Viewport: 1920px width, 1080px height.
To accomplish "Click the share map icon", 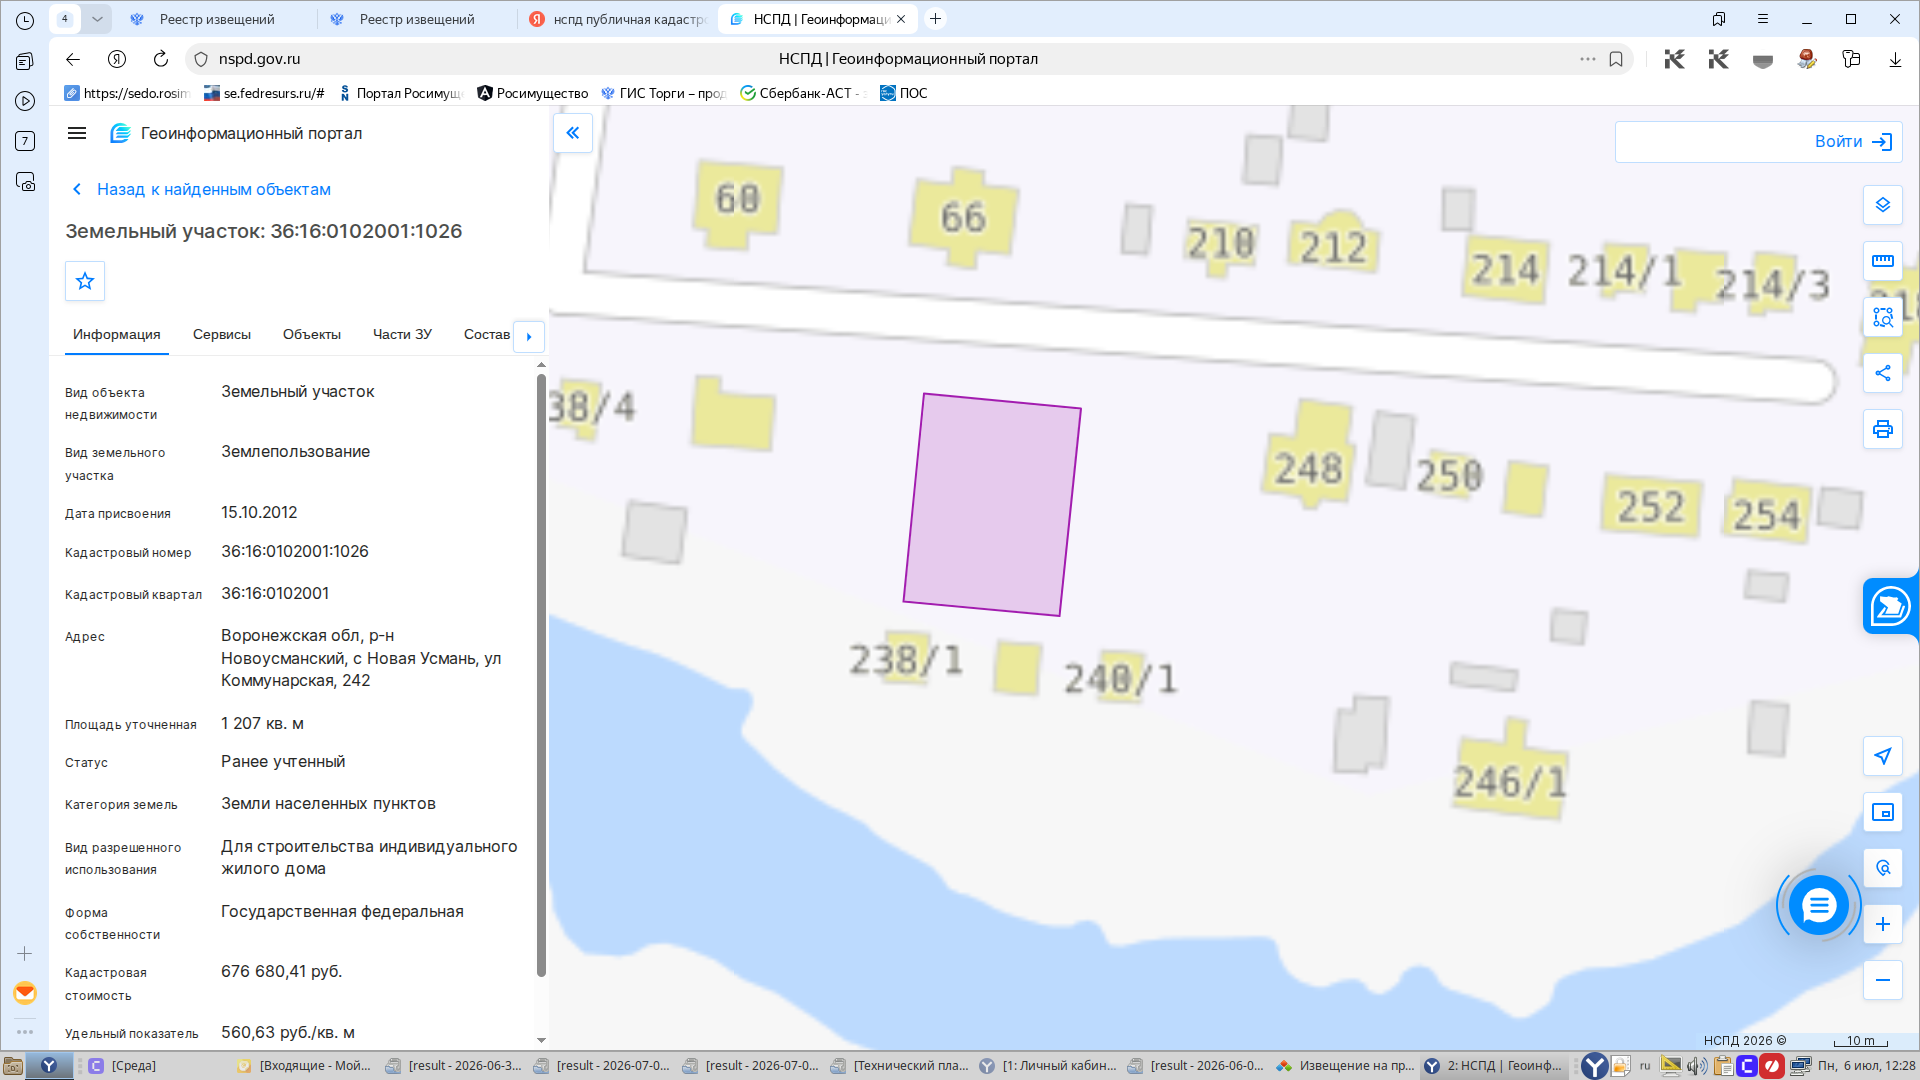I will [x=1882, y=373].
